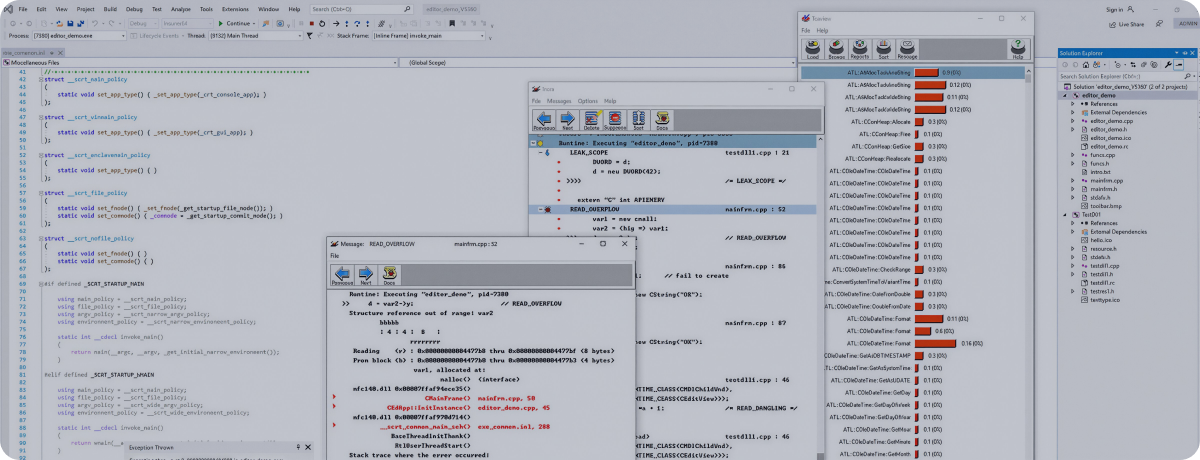Click the Suppress icon in Inuse window

614,122
